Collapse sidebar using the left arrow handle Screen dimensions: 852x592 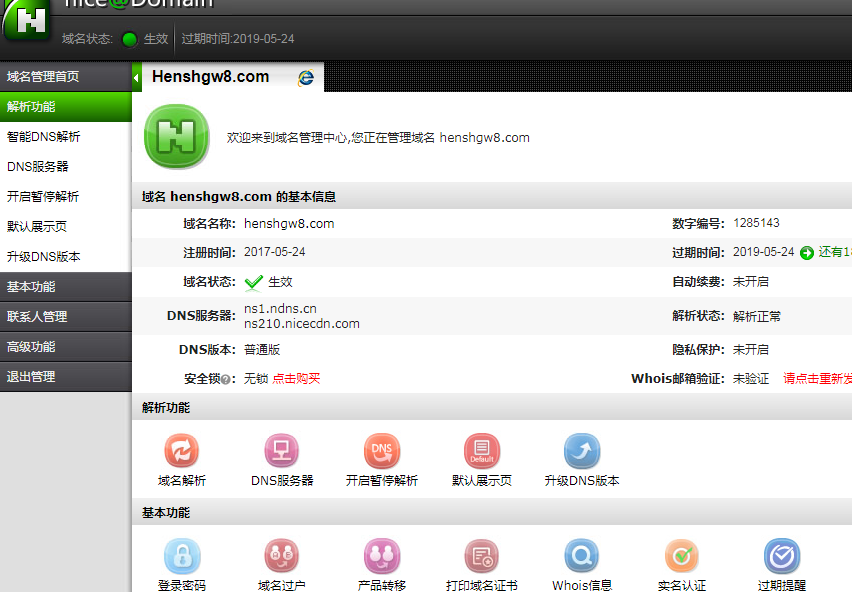pyautogui.click(x=136, y=77)
